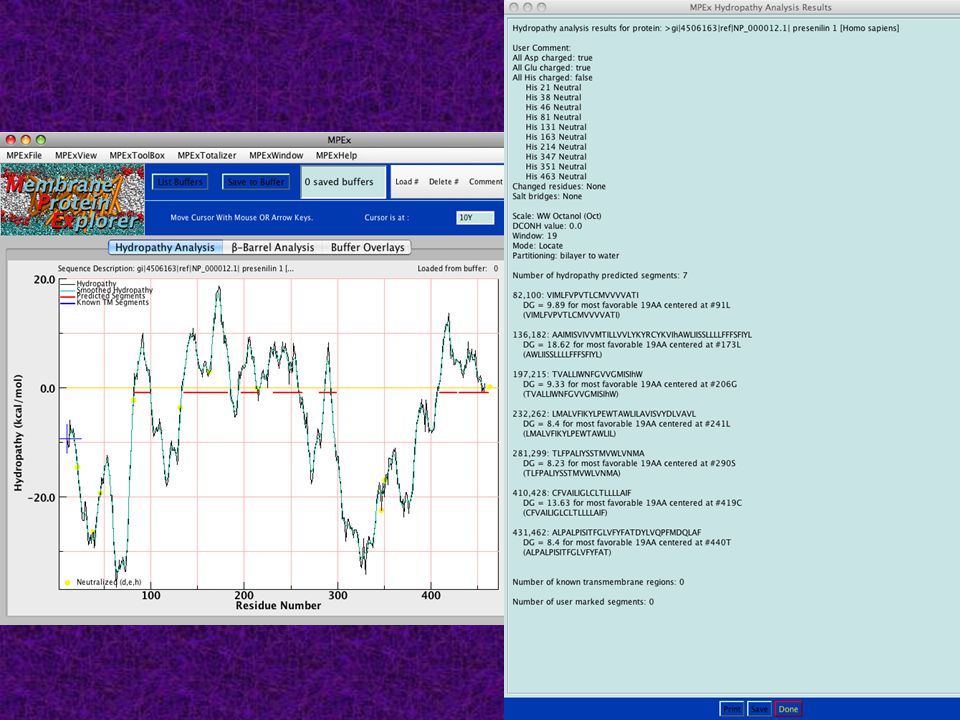Click the 'Salt bridges: None' line
Screen dimensions: 960x720
click(547, 196)
